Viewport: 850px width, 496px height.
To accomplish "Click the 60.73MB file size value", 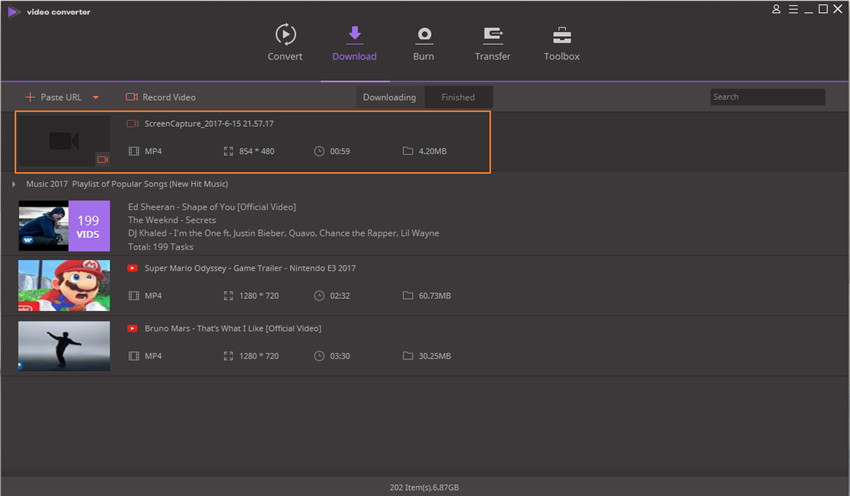I will pos(435,295).
